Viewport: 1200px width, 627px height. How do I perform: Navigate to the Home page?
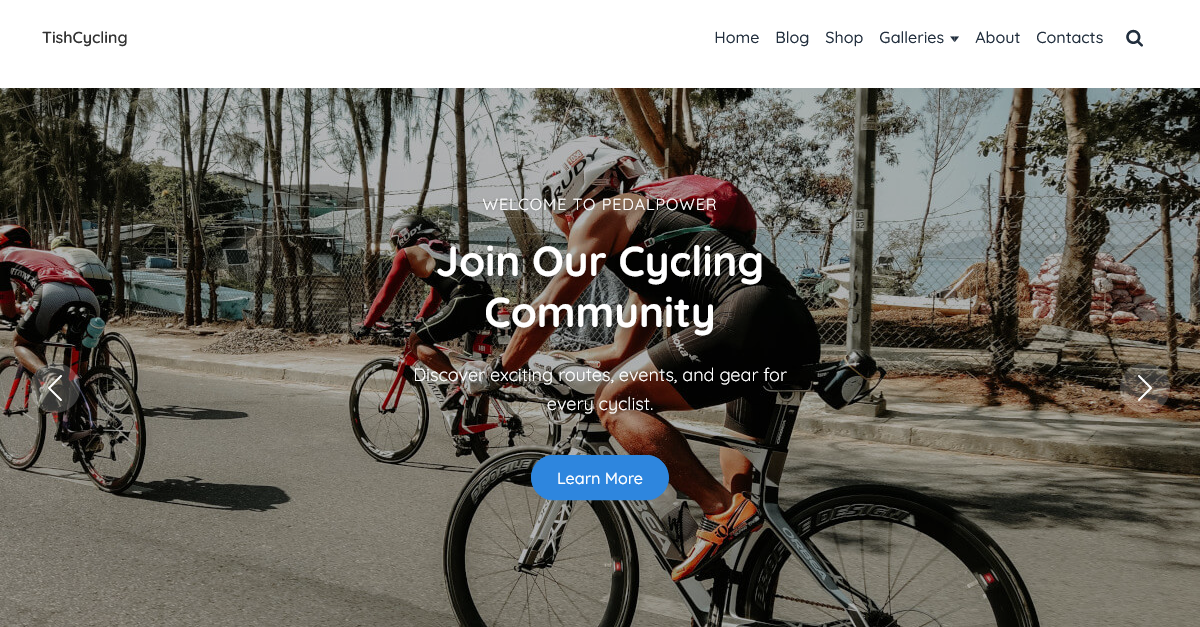(x=737, y=38)
